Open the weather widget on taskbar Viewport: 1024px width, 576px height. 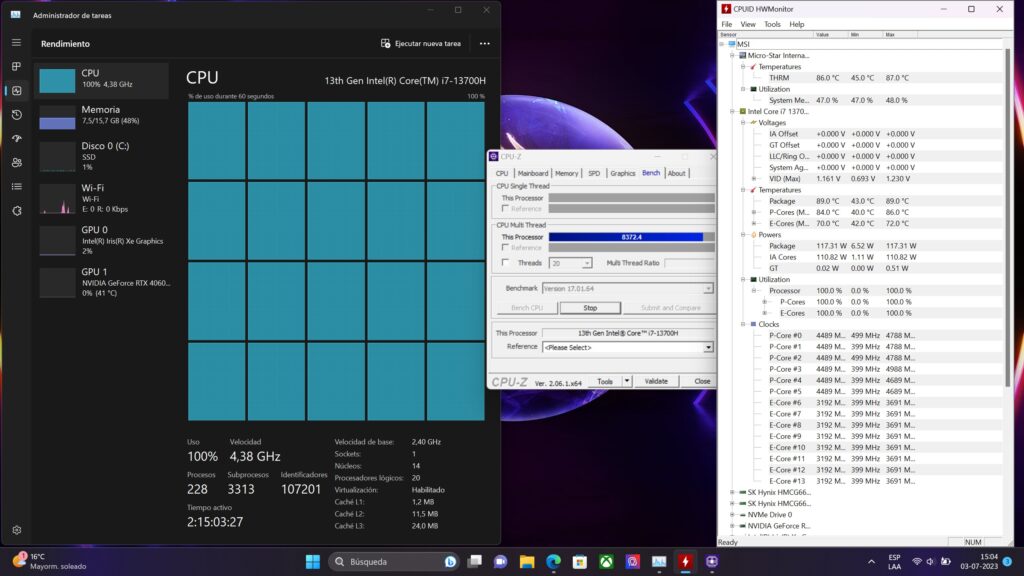[x=50, y=562]
